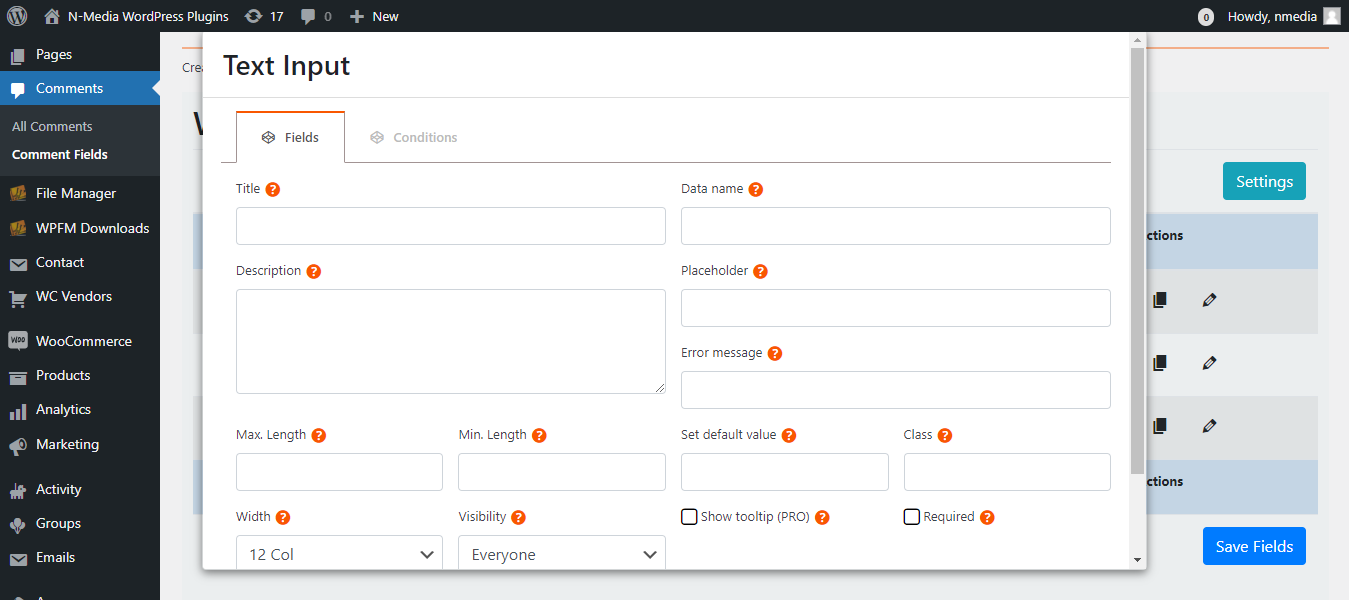Screen dimensions: 1349x600
Task: Click the second row's pencil edit icon
Action: (1210, 363)
